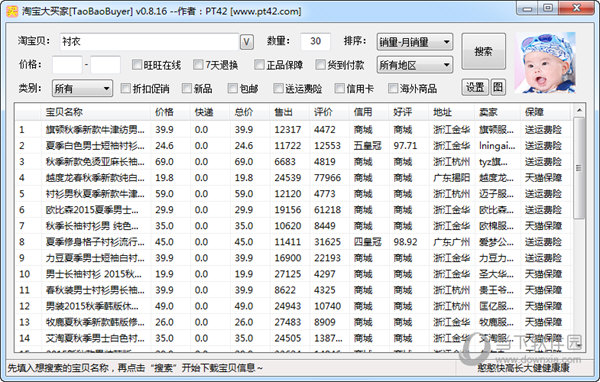Click the 评价 column header
The height and width of the screenshot is (382, 600).
point(329,112)
